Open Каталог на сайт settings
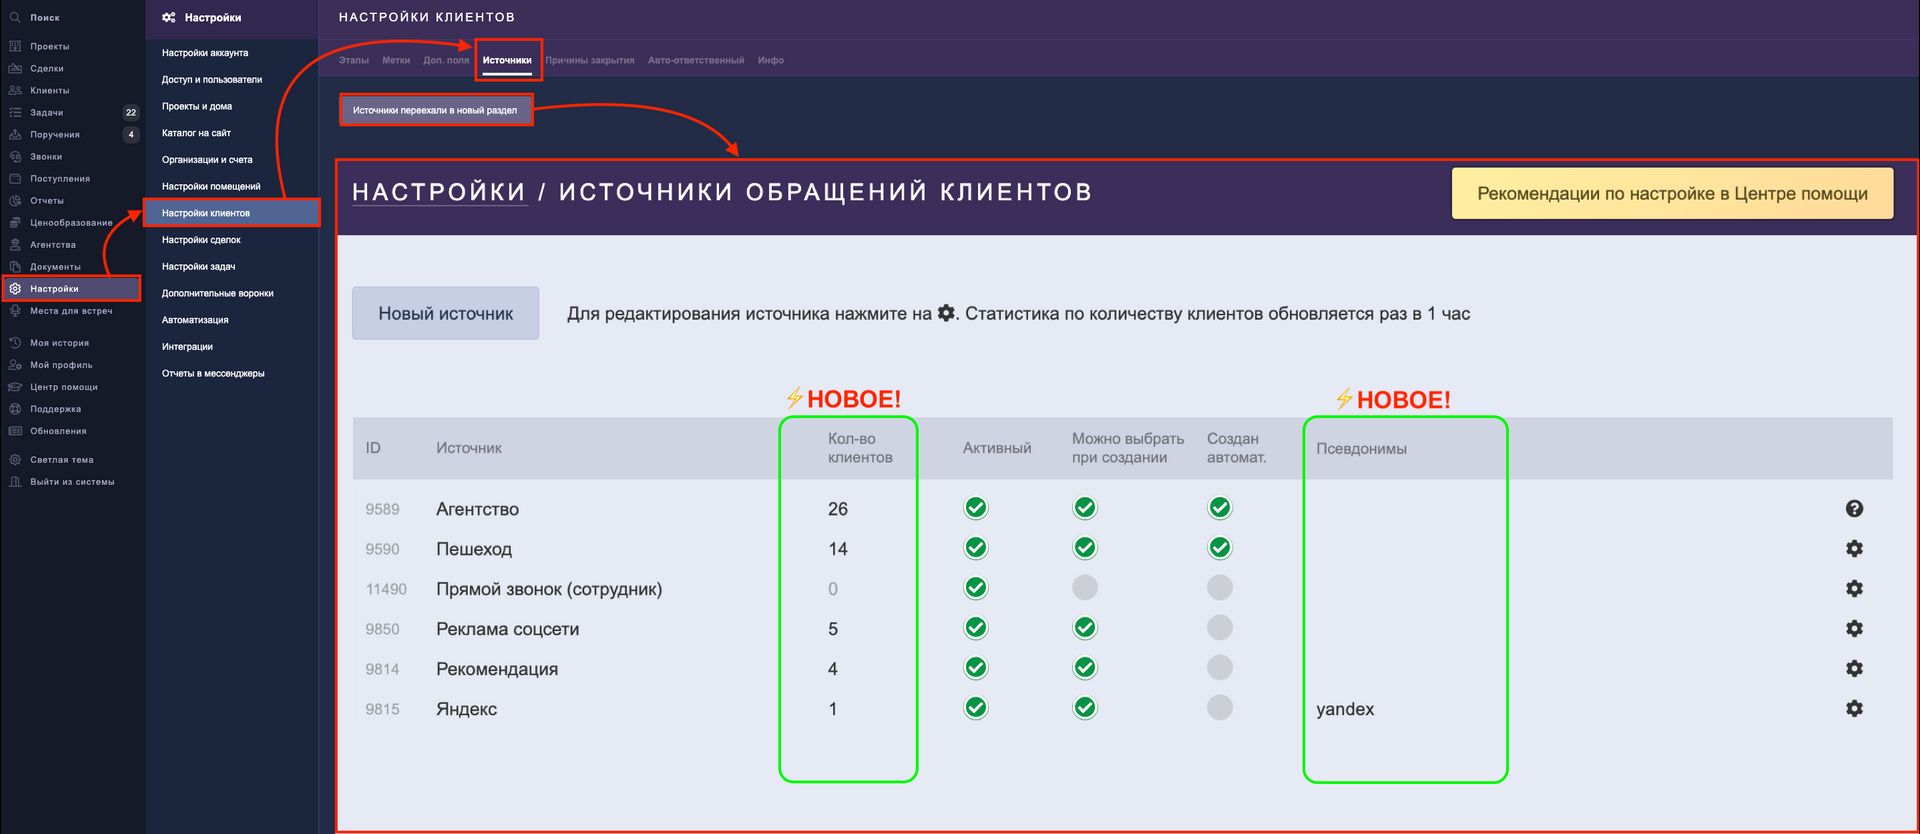The image size is (1920, 834). point(196,133)
